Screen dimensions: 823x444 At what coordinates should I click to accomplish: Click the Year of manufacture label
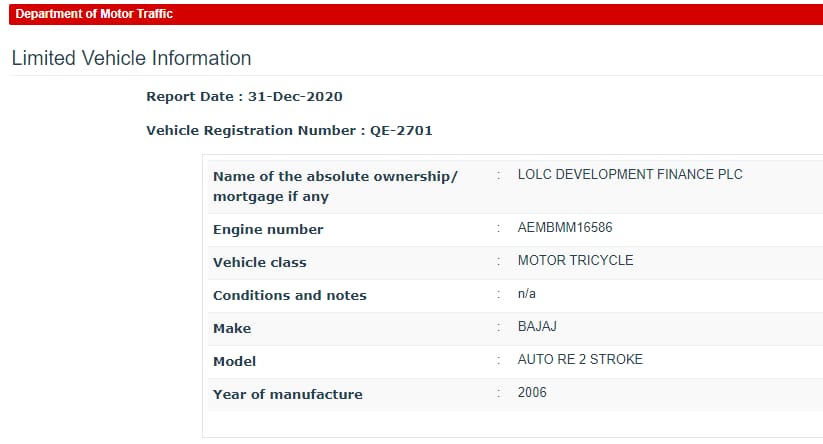pyautogui.click(x=288, y=395)
